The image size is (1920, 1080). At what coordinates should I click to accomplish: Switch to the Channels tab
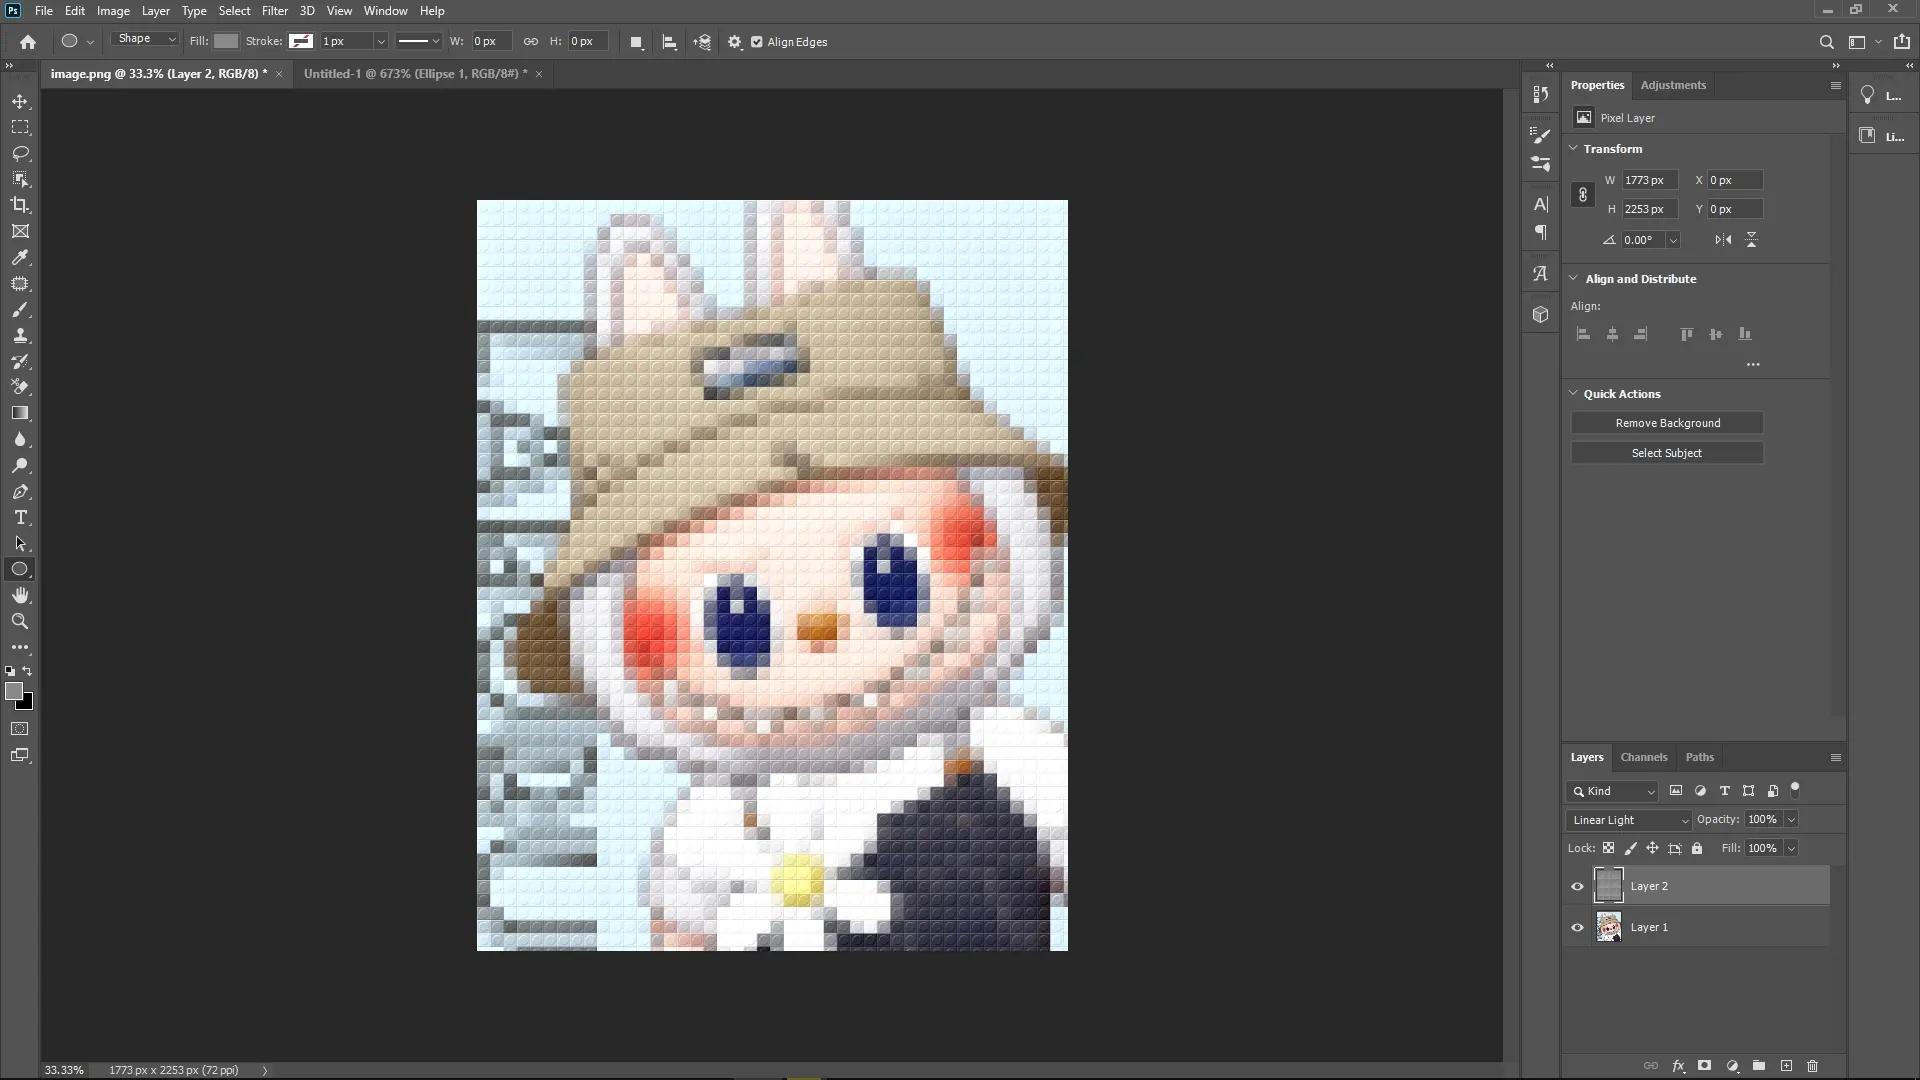pos(1644,757)
